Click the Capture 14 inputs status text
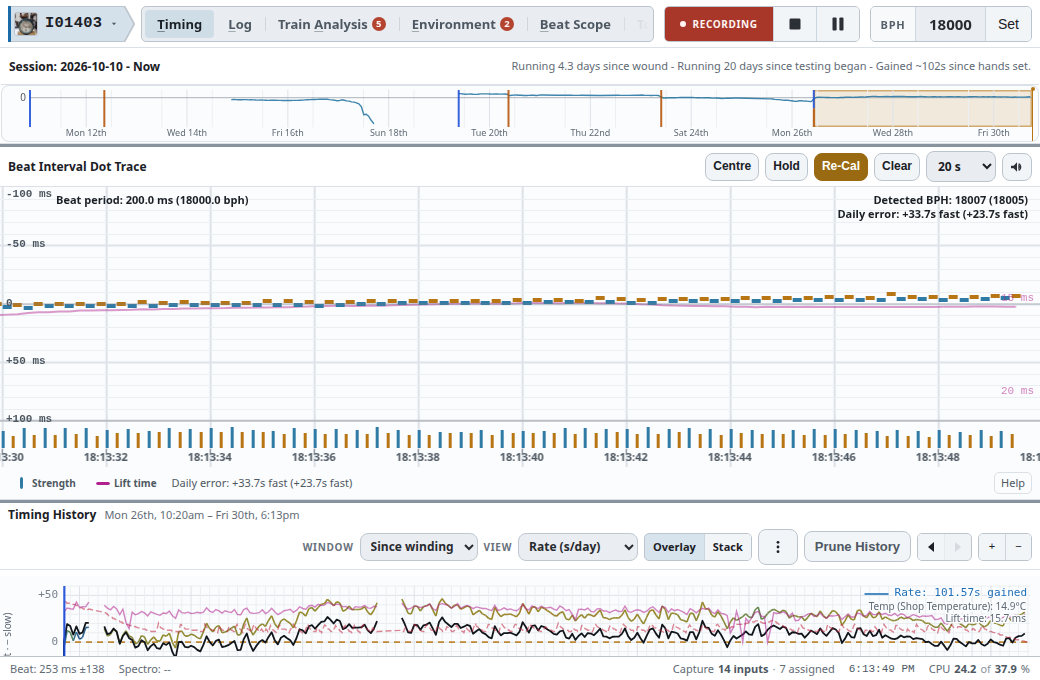This screenshot has width=1040, height=680. pos(720,669)
